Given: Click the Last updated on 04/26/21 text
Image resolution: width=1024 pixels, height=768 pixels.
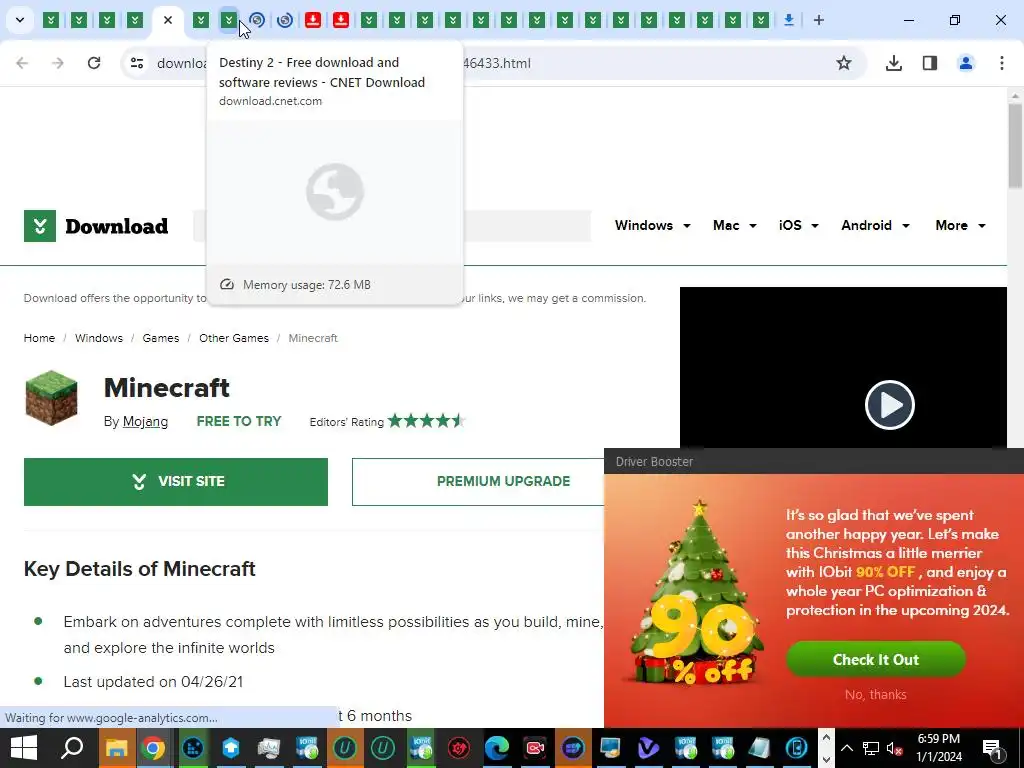Looking at the screenshot, I should click(153, 682).
